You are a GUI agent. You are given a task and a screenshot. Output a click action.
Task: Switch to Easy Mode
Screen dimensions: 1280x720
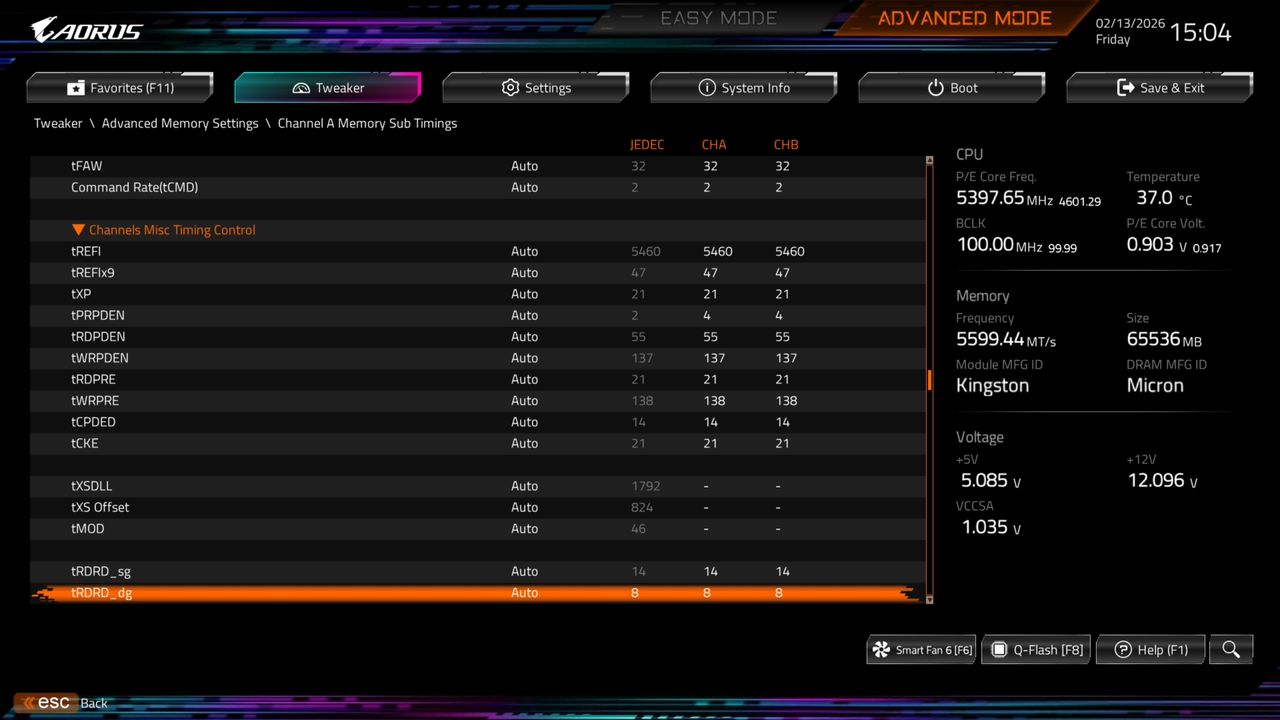718,17
